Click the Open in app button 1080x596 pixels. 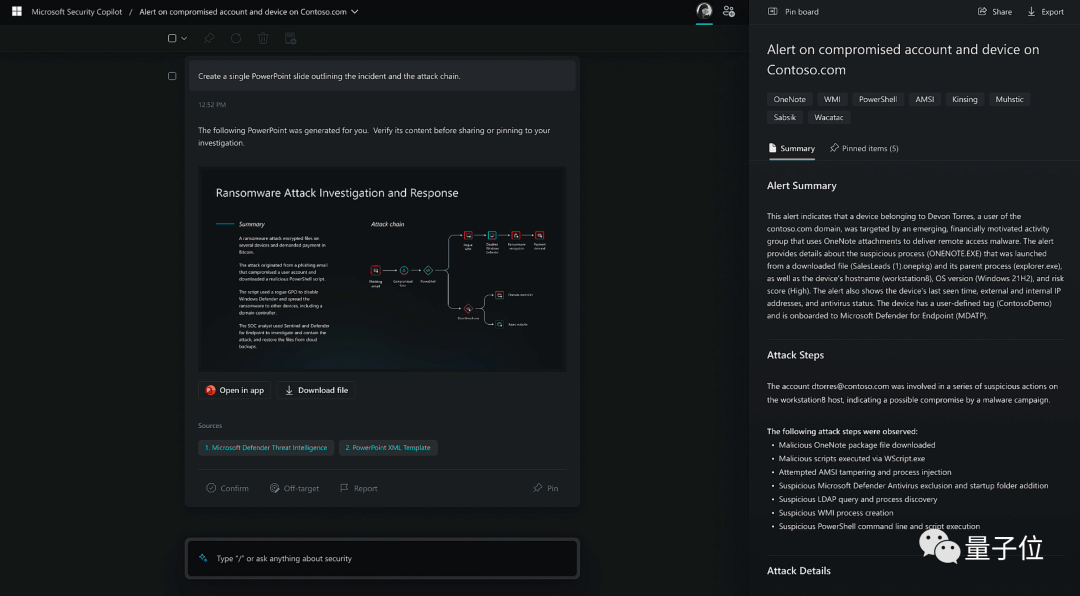pos(234,390)
